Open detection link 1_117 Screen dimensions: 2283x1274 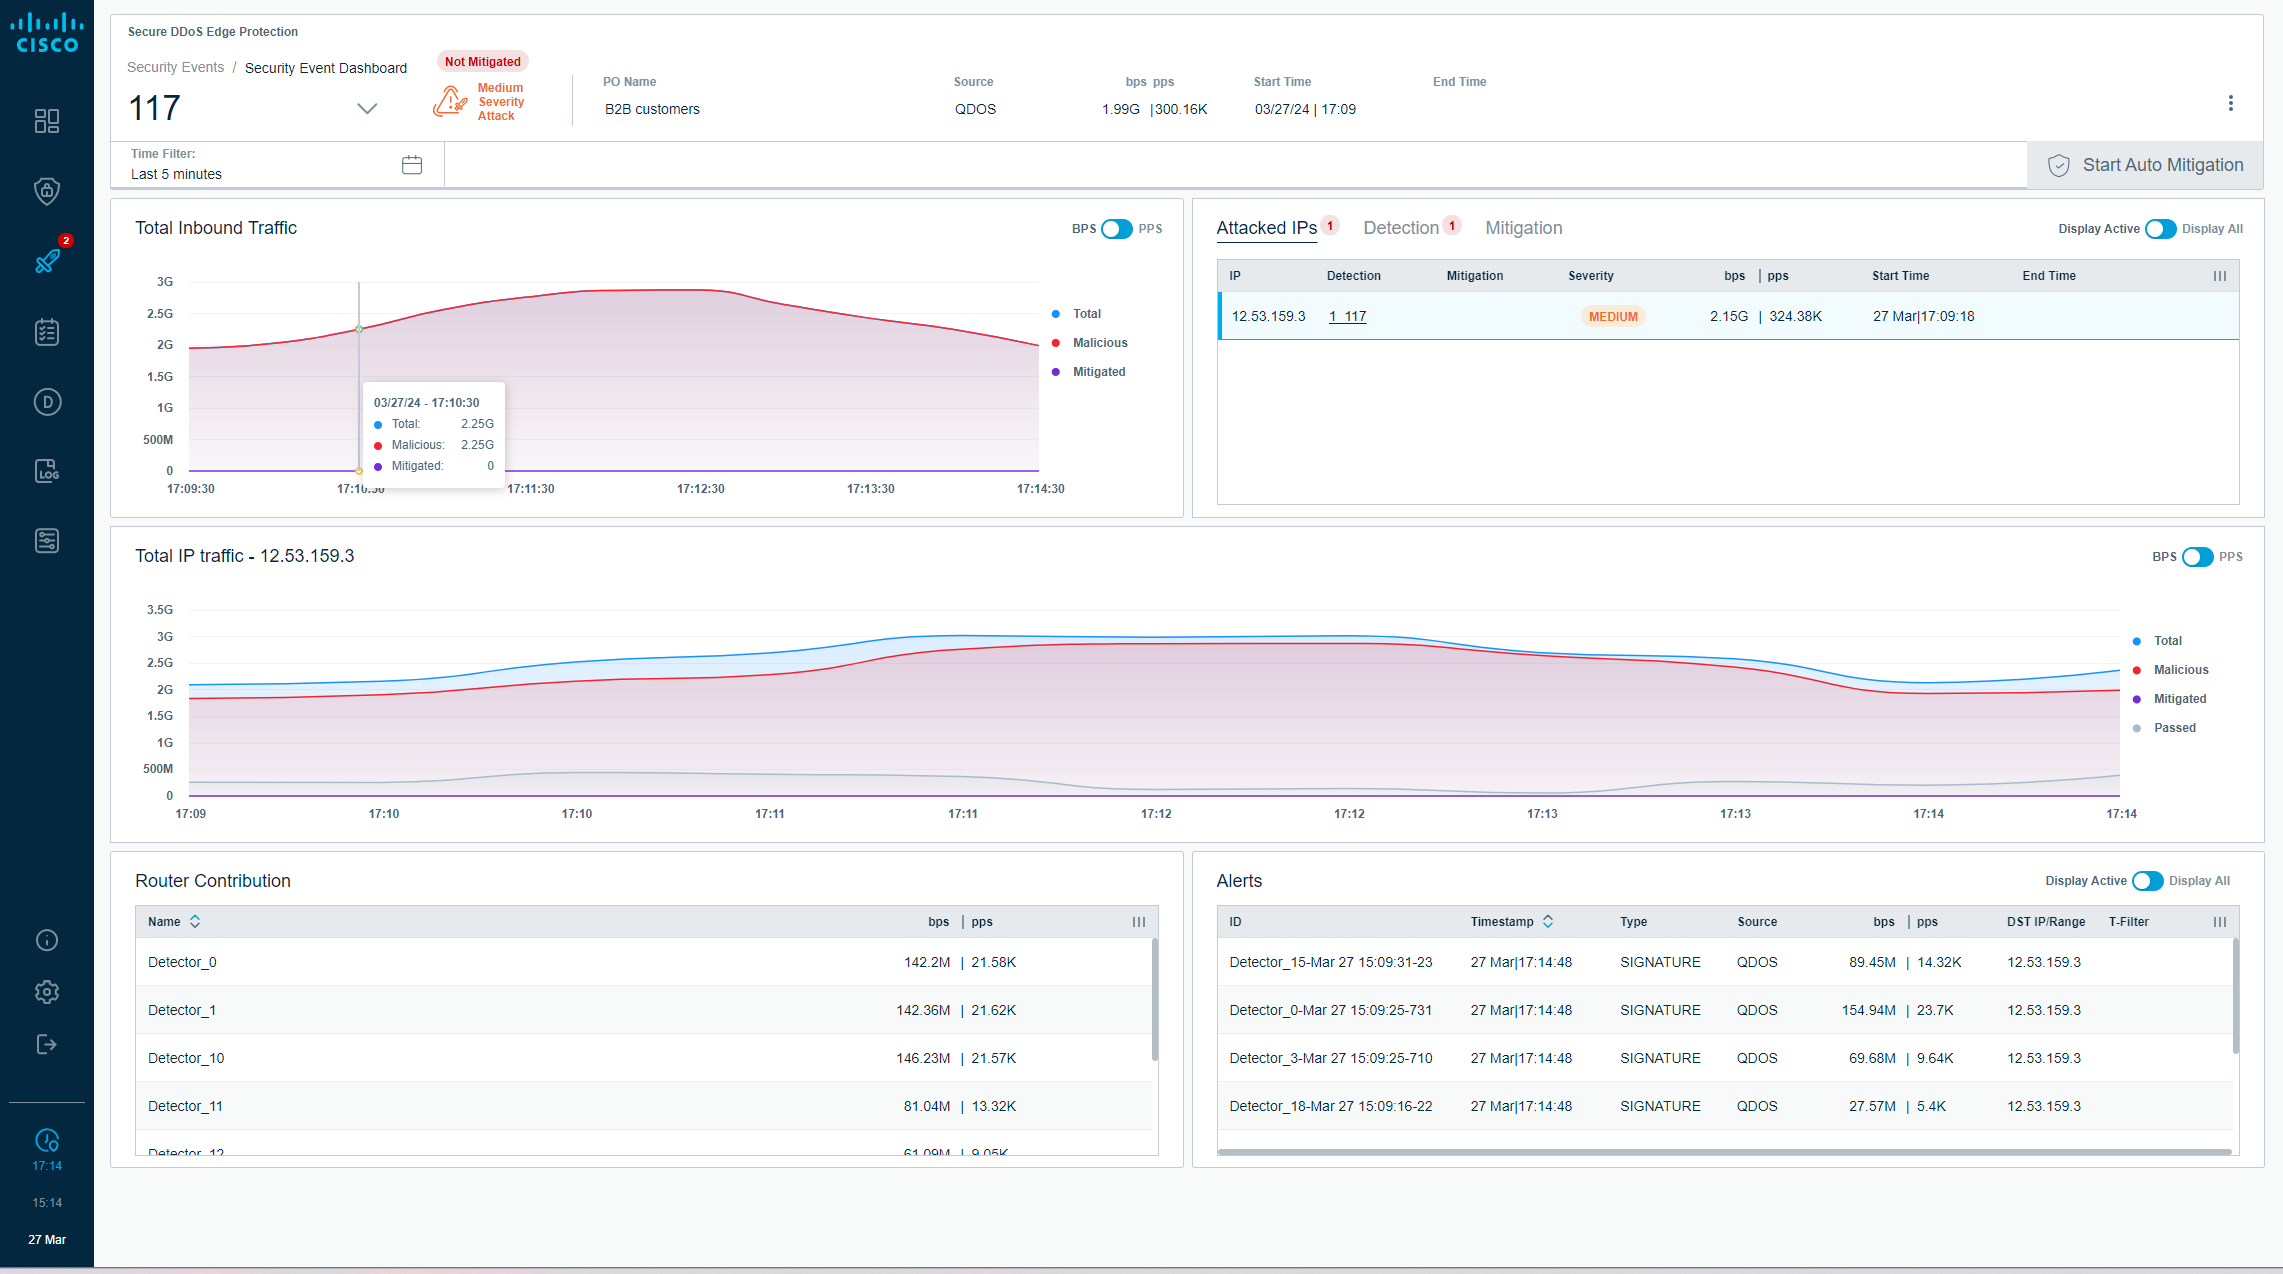click(1347, 316)
